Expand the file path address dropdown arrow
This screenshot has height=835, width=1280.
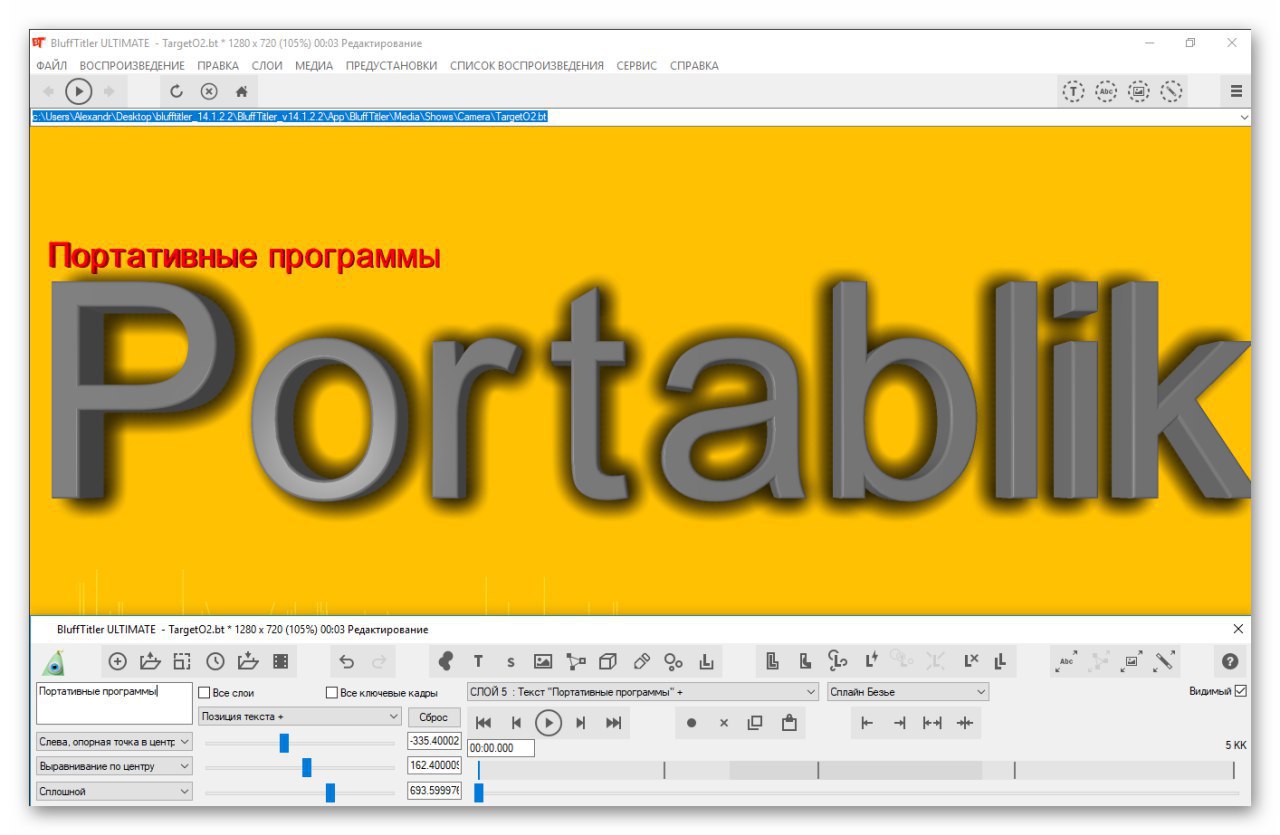1244,117
